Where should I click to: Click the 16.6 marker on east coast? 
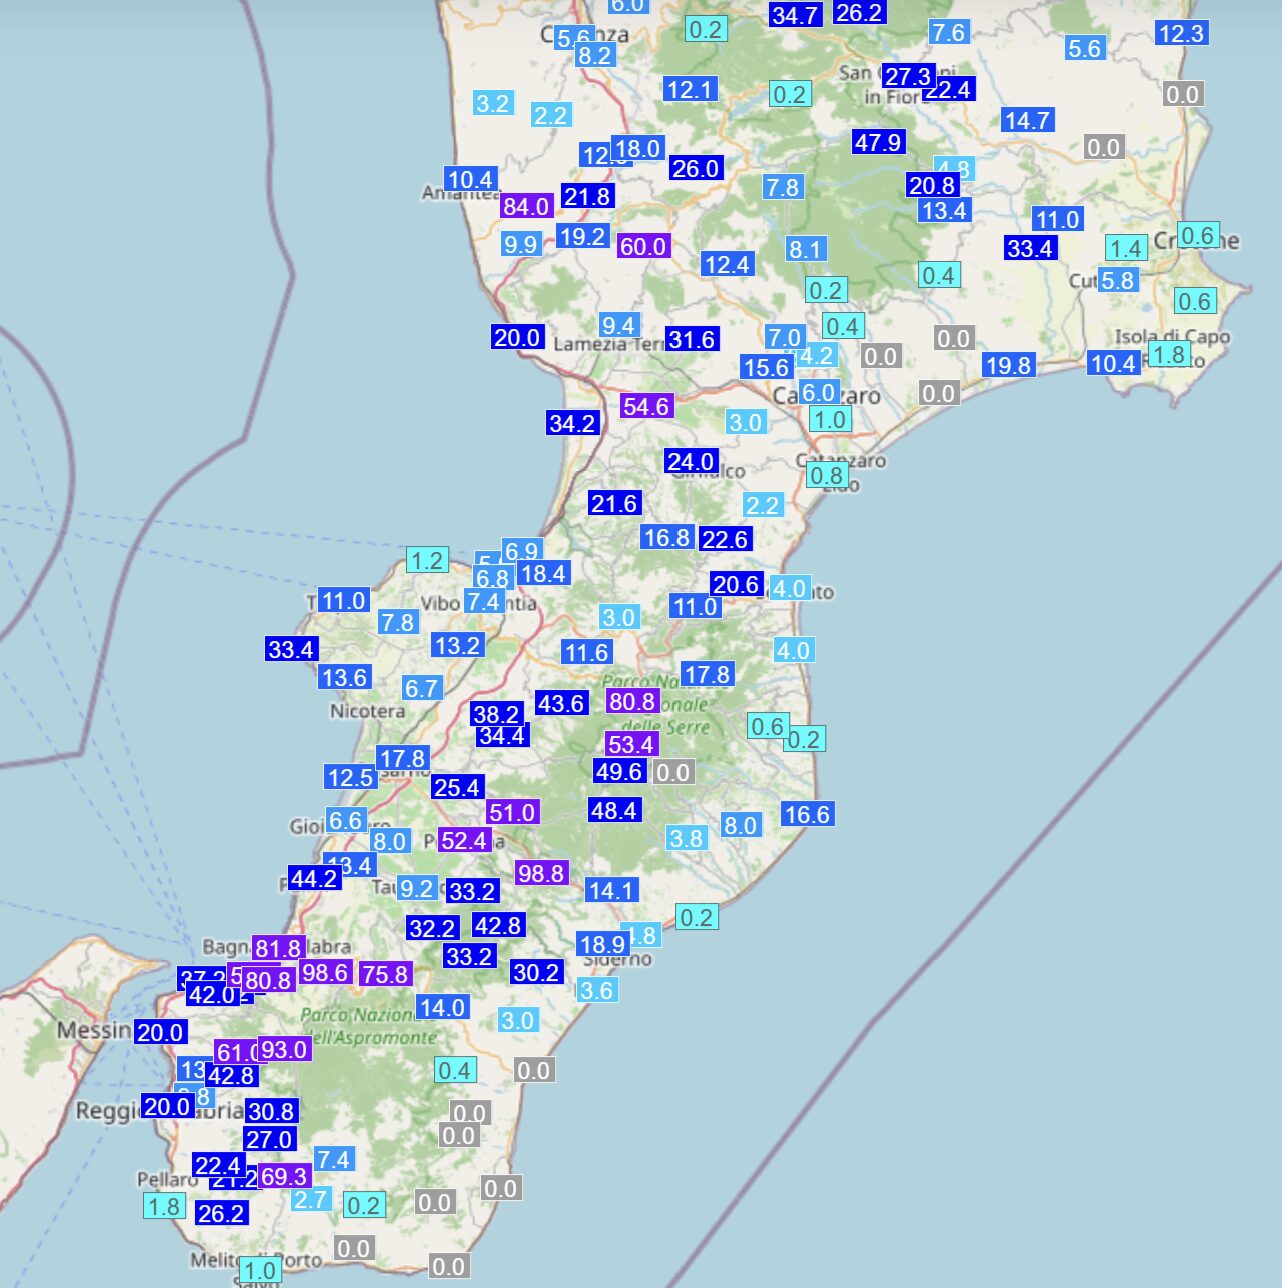coord(807,814)
